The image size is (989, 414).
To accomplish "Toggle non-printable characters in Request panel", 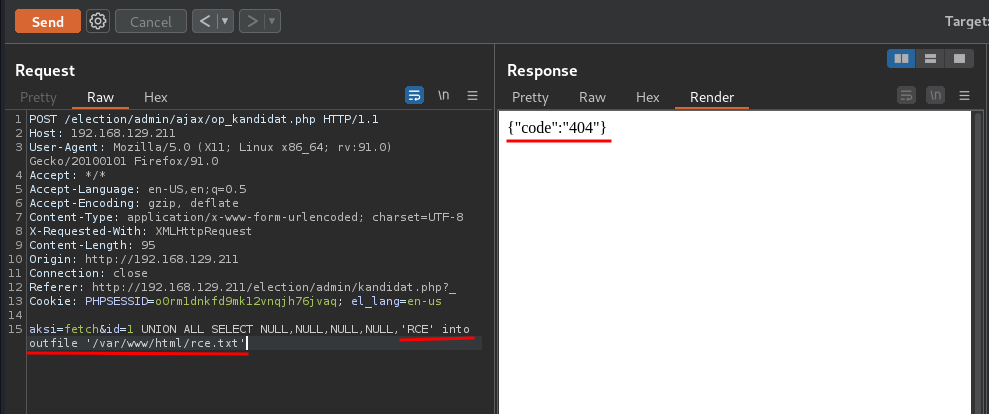I will pyautogui.click(x=444, y=96).
